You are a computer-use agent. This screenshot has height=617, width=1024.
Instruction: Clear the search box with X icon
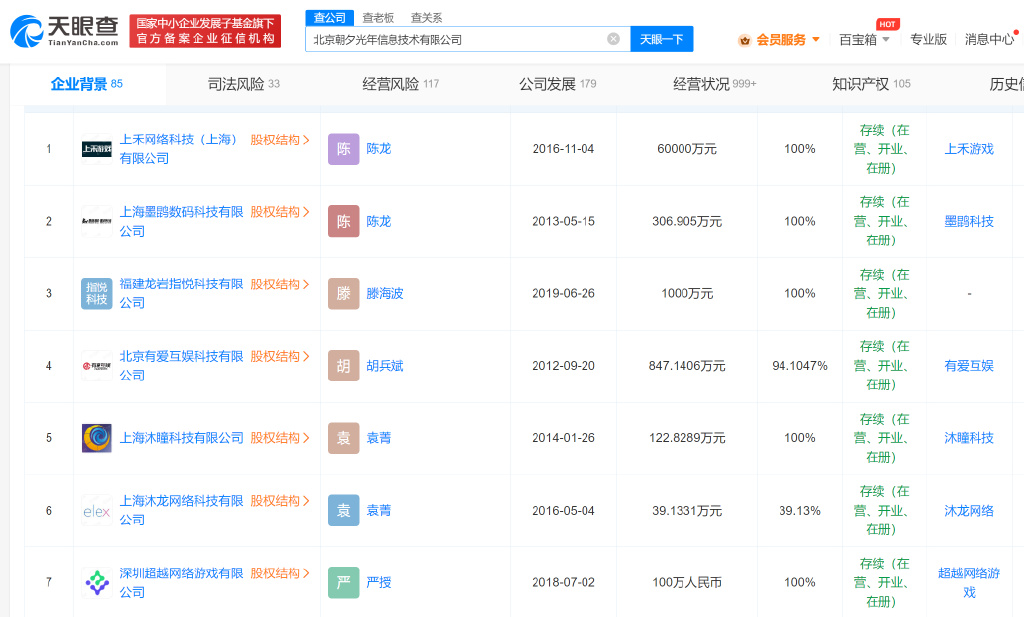[x=613, y=39]
